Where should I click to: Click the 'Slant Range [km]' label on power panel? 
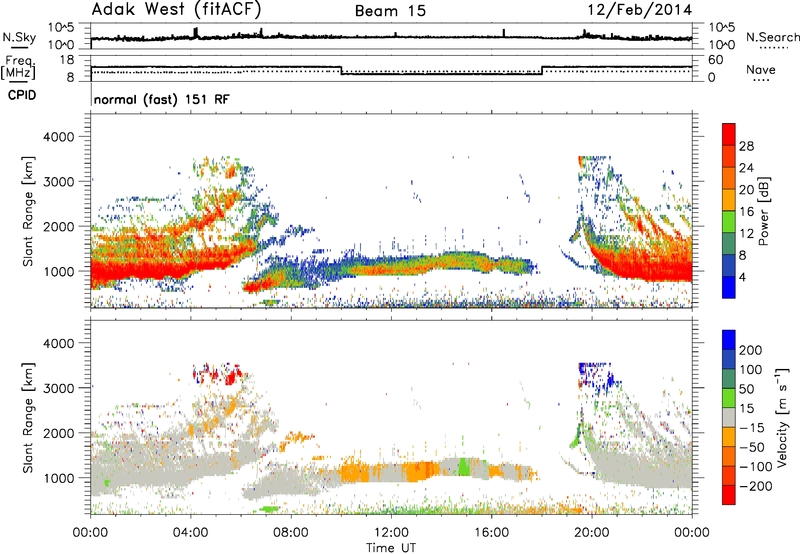pos(28,211)
